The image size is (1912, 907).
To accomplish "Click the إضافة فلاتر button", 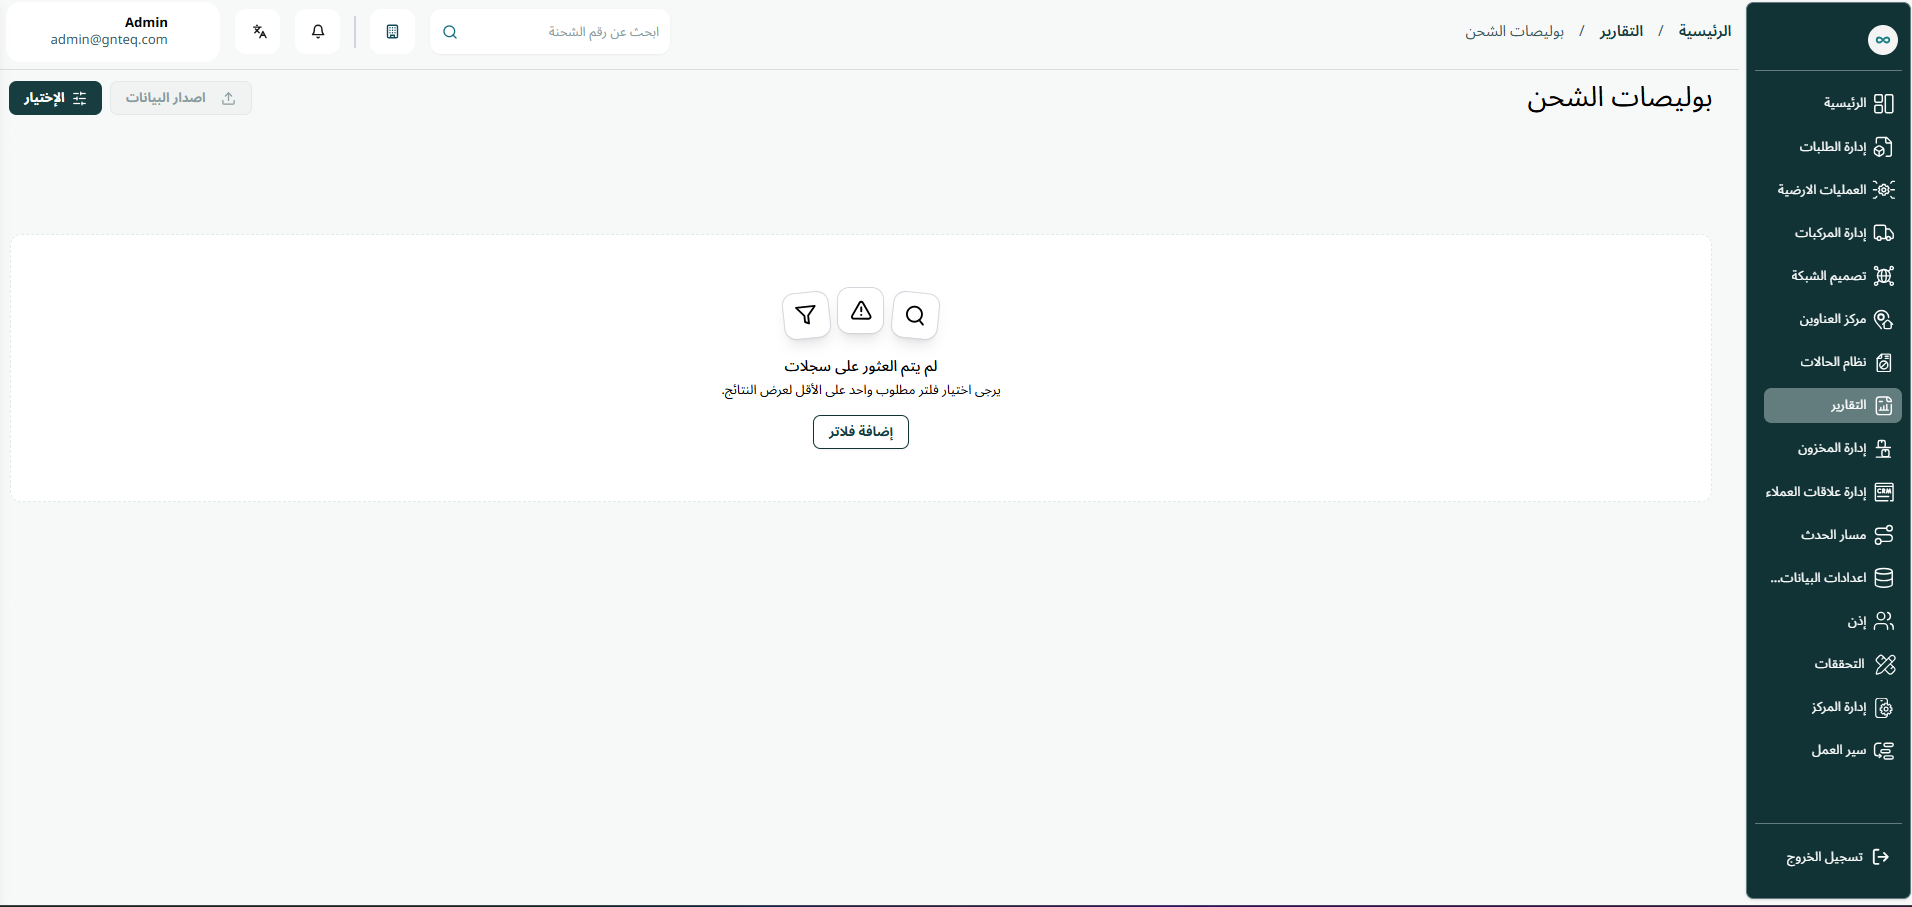I will (x=860, y=432).
